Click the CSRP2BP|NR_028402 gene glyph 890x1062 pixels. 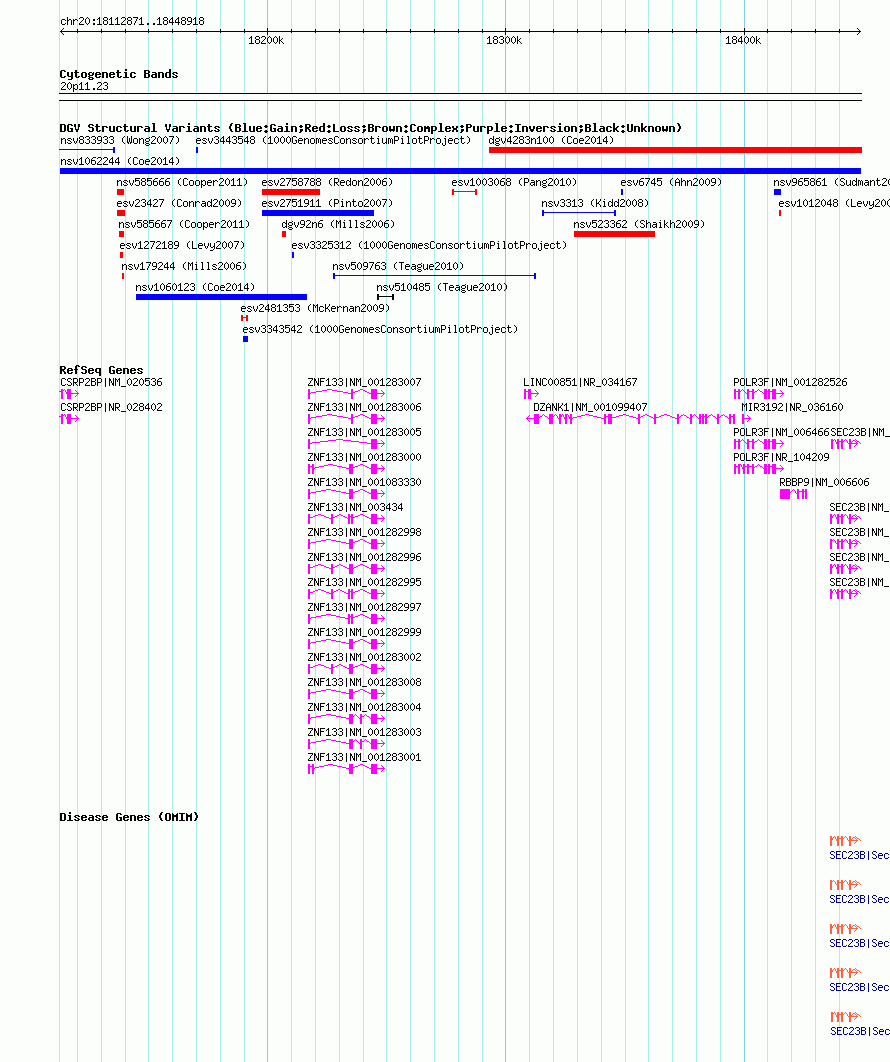coord(69,419)
